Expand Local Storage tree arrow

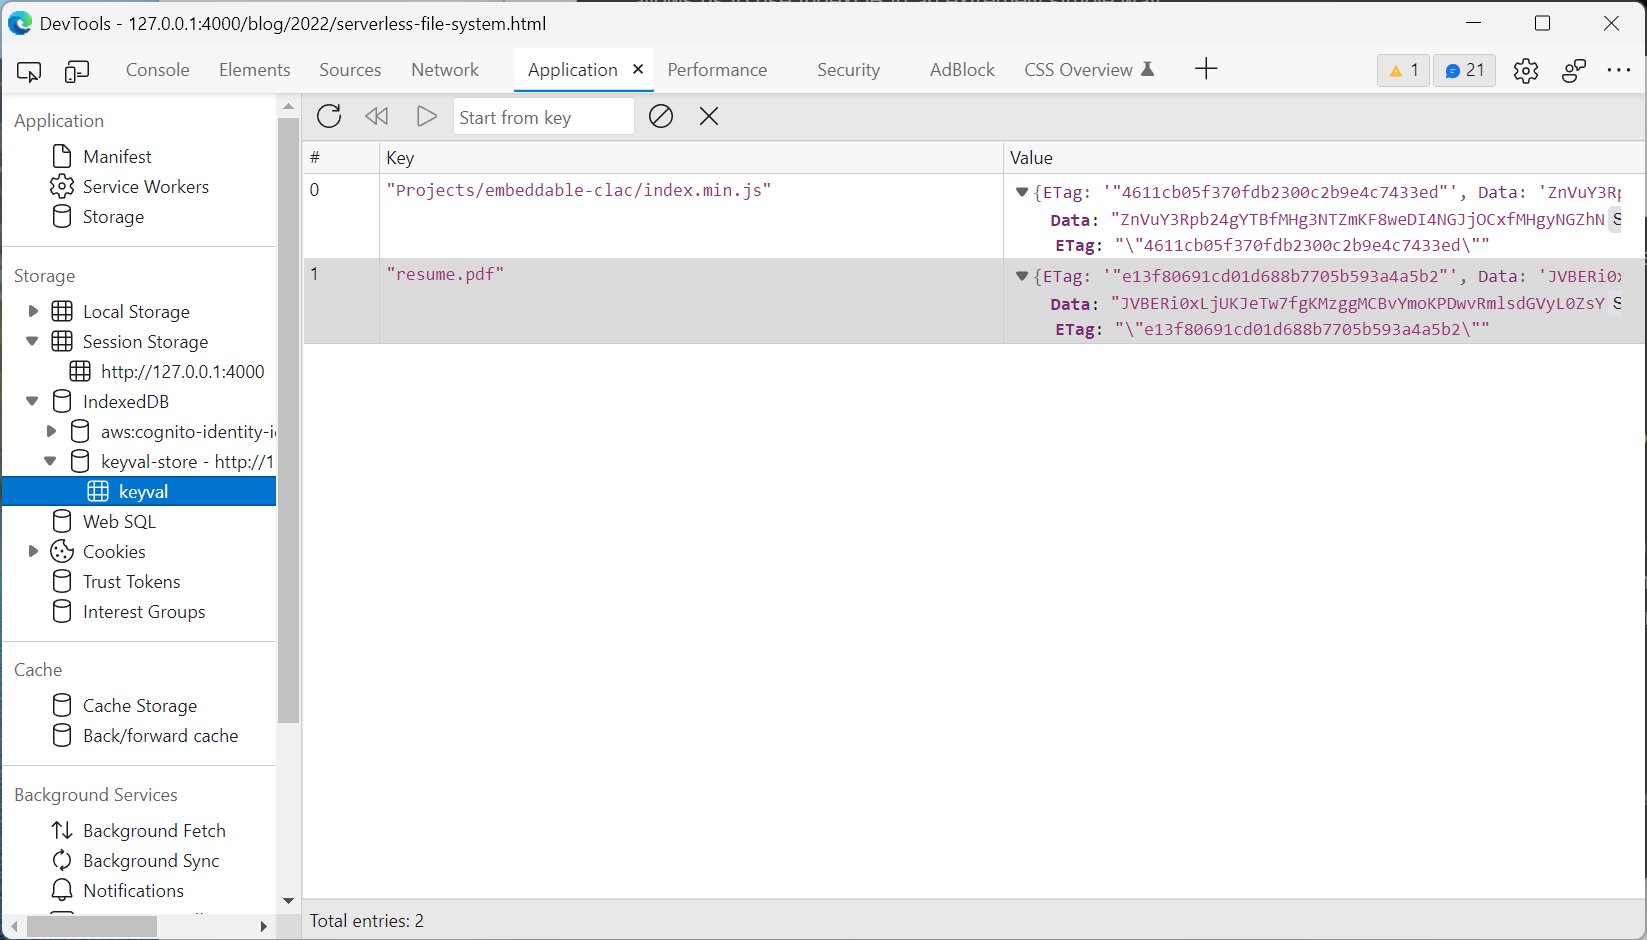[33, 311]
